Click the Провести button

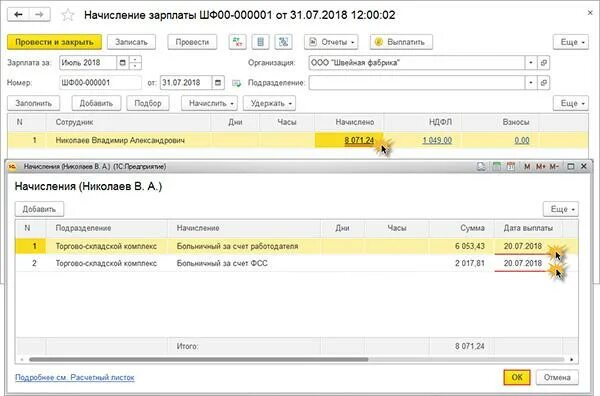point(192,42)
